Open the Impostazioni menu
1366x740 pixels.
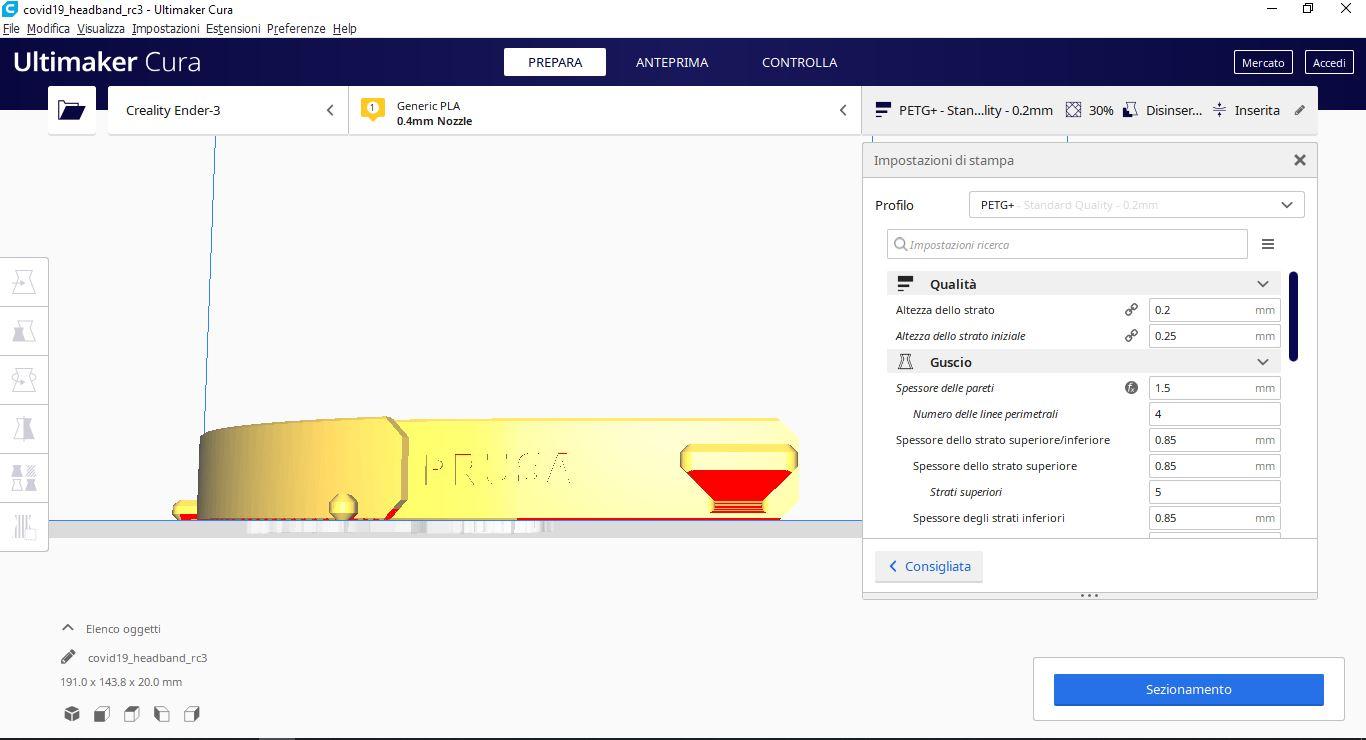(166, 28)
